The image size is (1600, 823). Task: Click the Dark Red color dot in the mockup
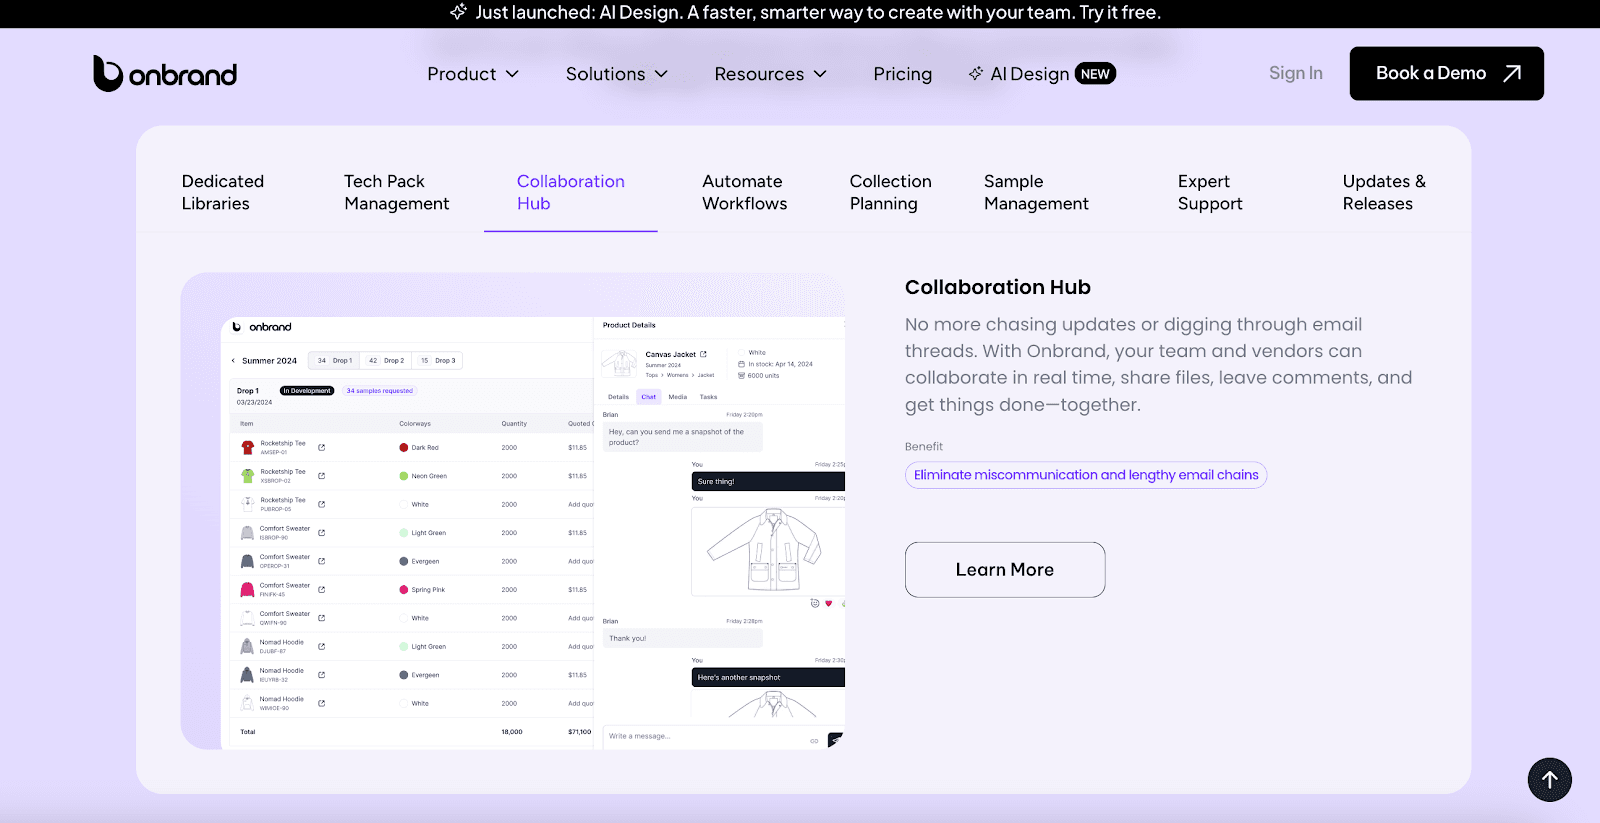403,447
